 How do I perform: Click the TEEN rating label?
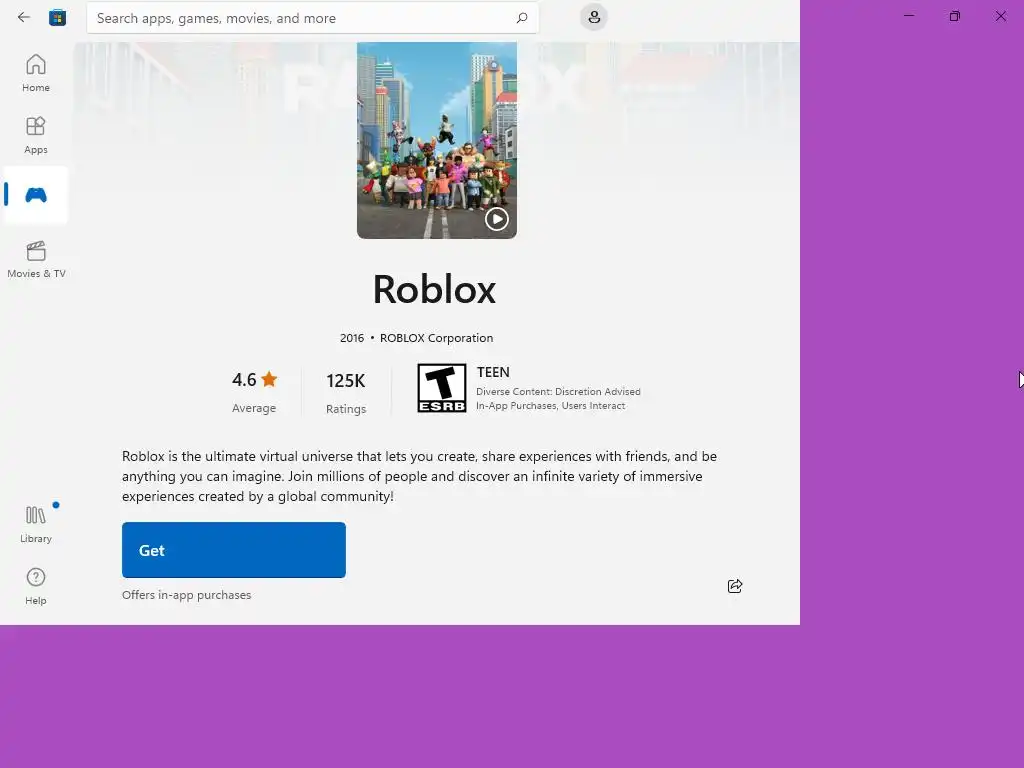[x=493, y=372]
